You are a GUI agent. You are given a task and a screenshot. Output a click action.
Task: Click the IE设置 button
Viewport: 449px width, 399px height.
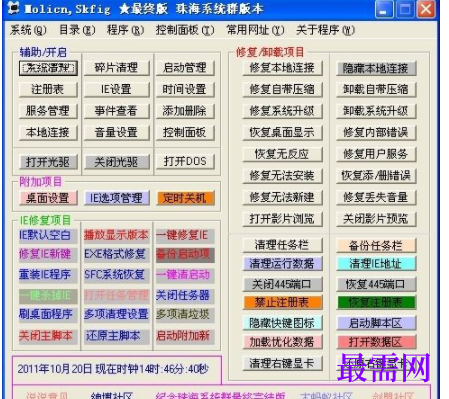(x=116, y=89)
